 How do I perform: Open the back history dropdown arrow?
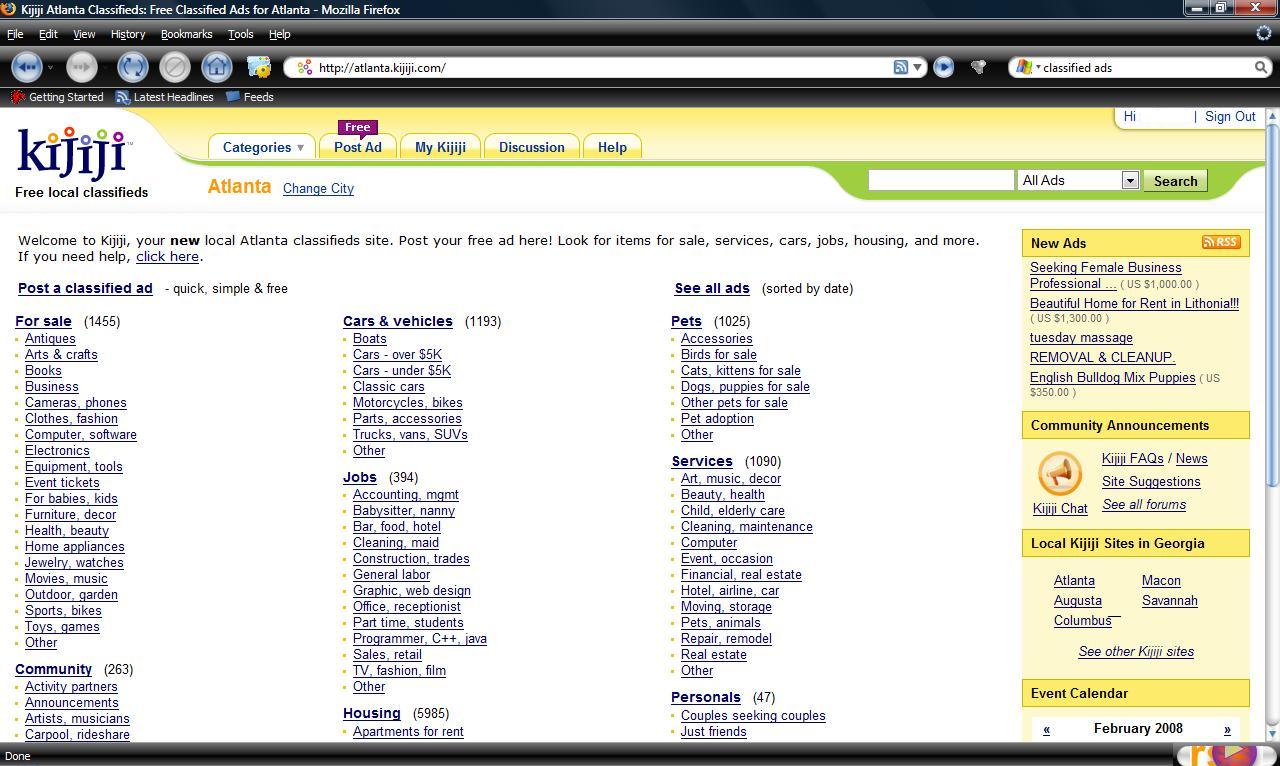point(50,68)
